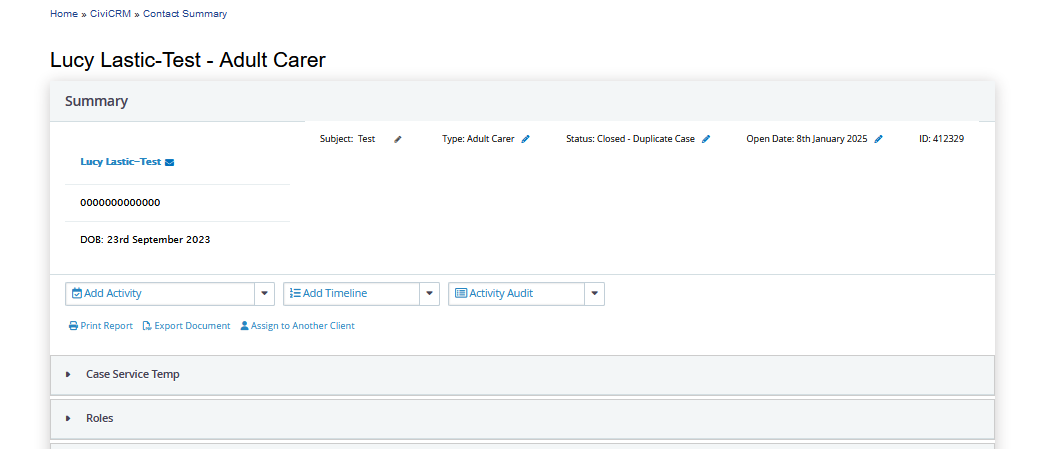The width and height of the screenshot is (1039, 449).
Task: Click the Open Date: 8th January 2025 text
Action: click(x=806, y=139)
